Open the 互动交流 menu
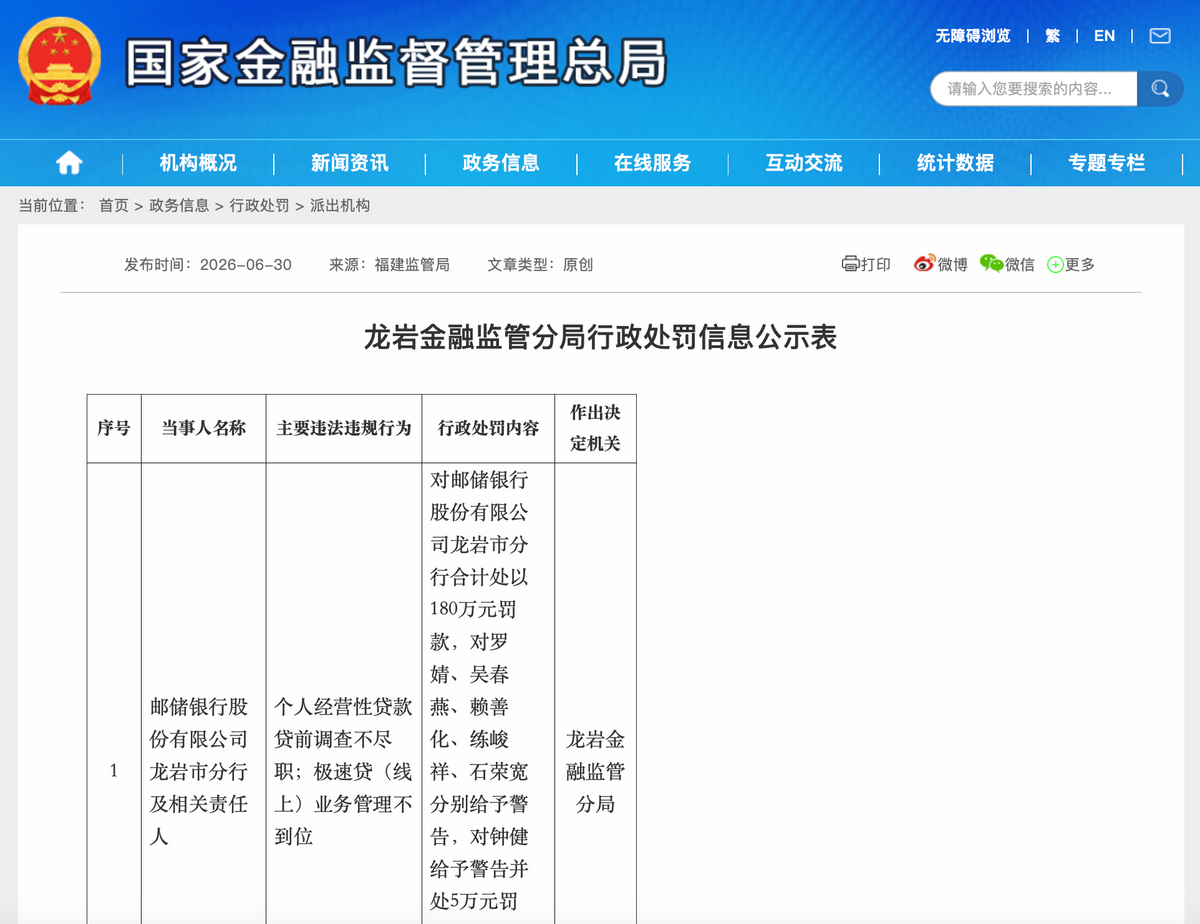 click(x=804, y=163)
